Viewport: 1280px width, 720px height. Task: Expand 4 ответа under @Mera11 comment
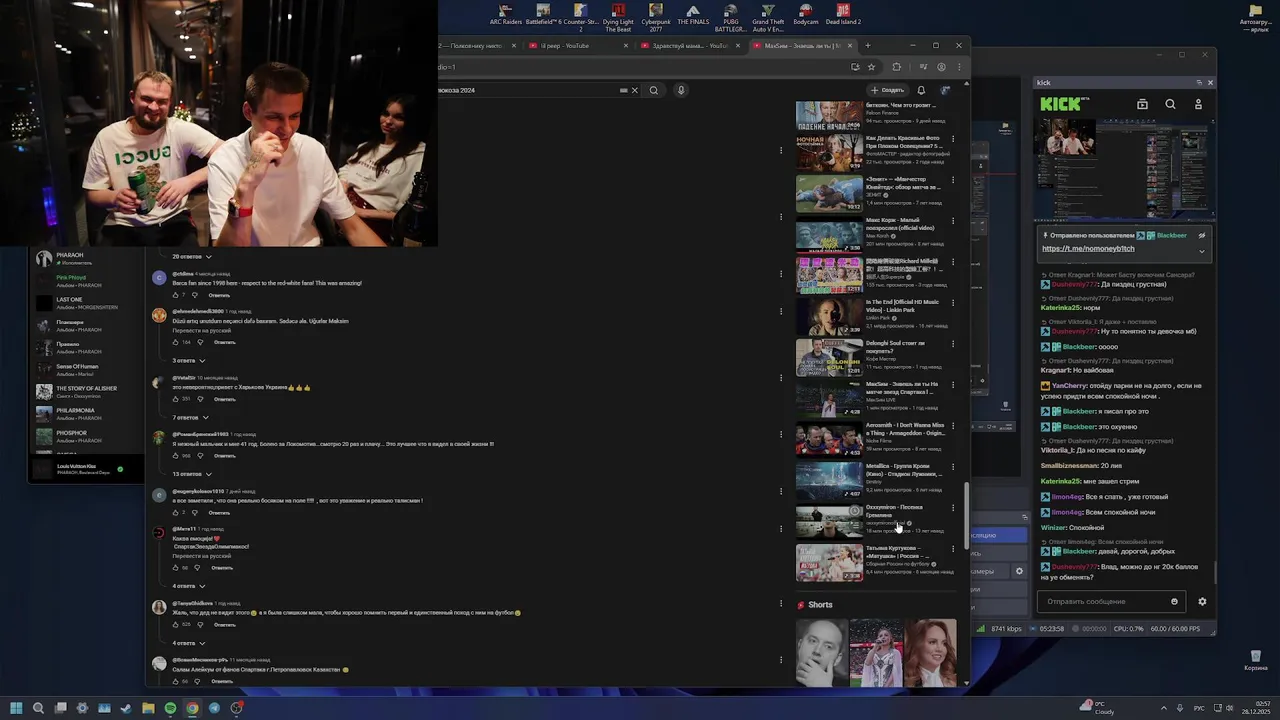tap(188, 586)
